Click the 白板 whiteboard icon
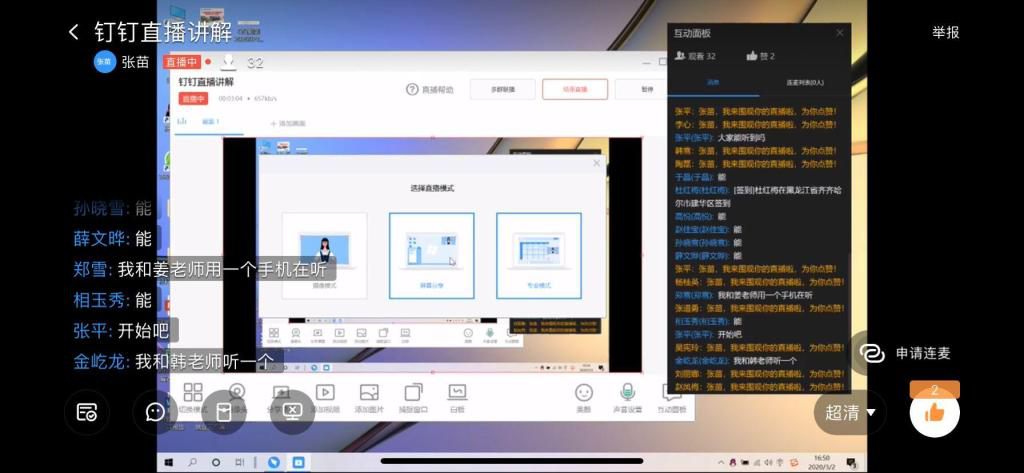Screen dimensions: 1024x473 tap(457, 397)
